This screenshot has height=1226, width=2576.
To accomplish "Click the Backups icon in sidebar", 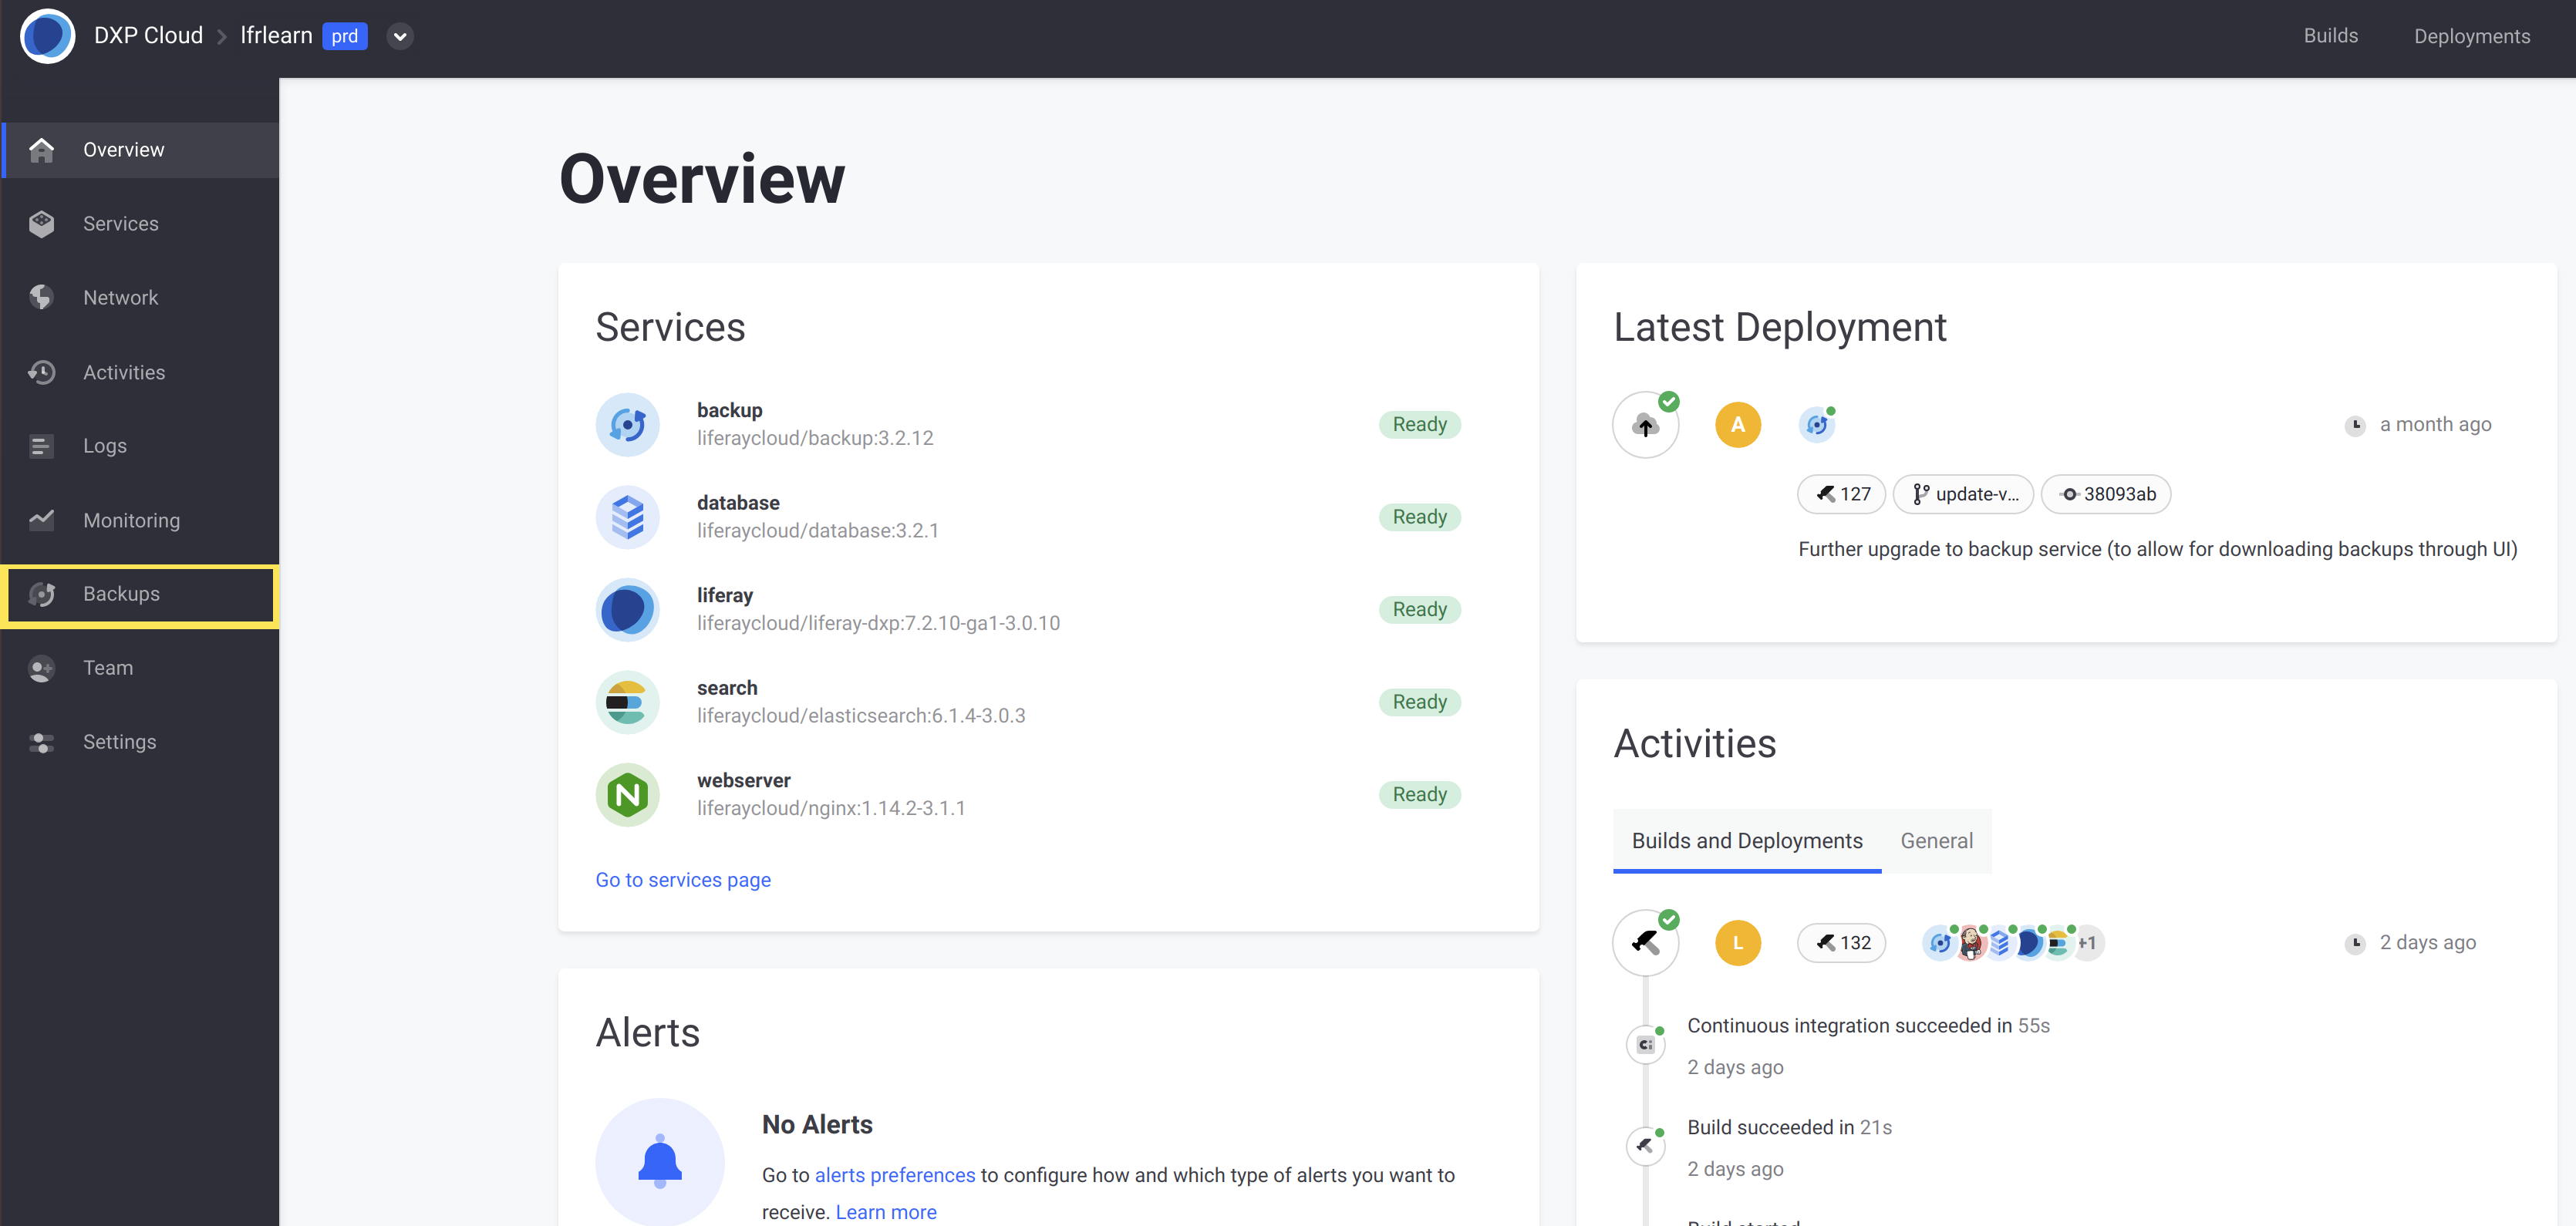I will coord(45,593).
